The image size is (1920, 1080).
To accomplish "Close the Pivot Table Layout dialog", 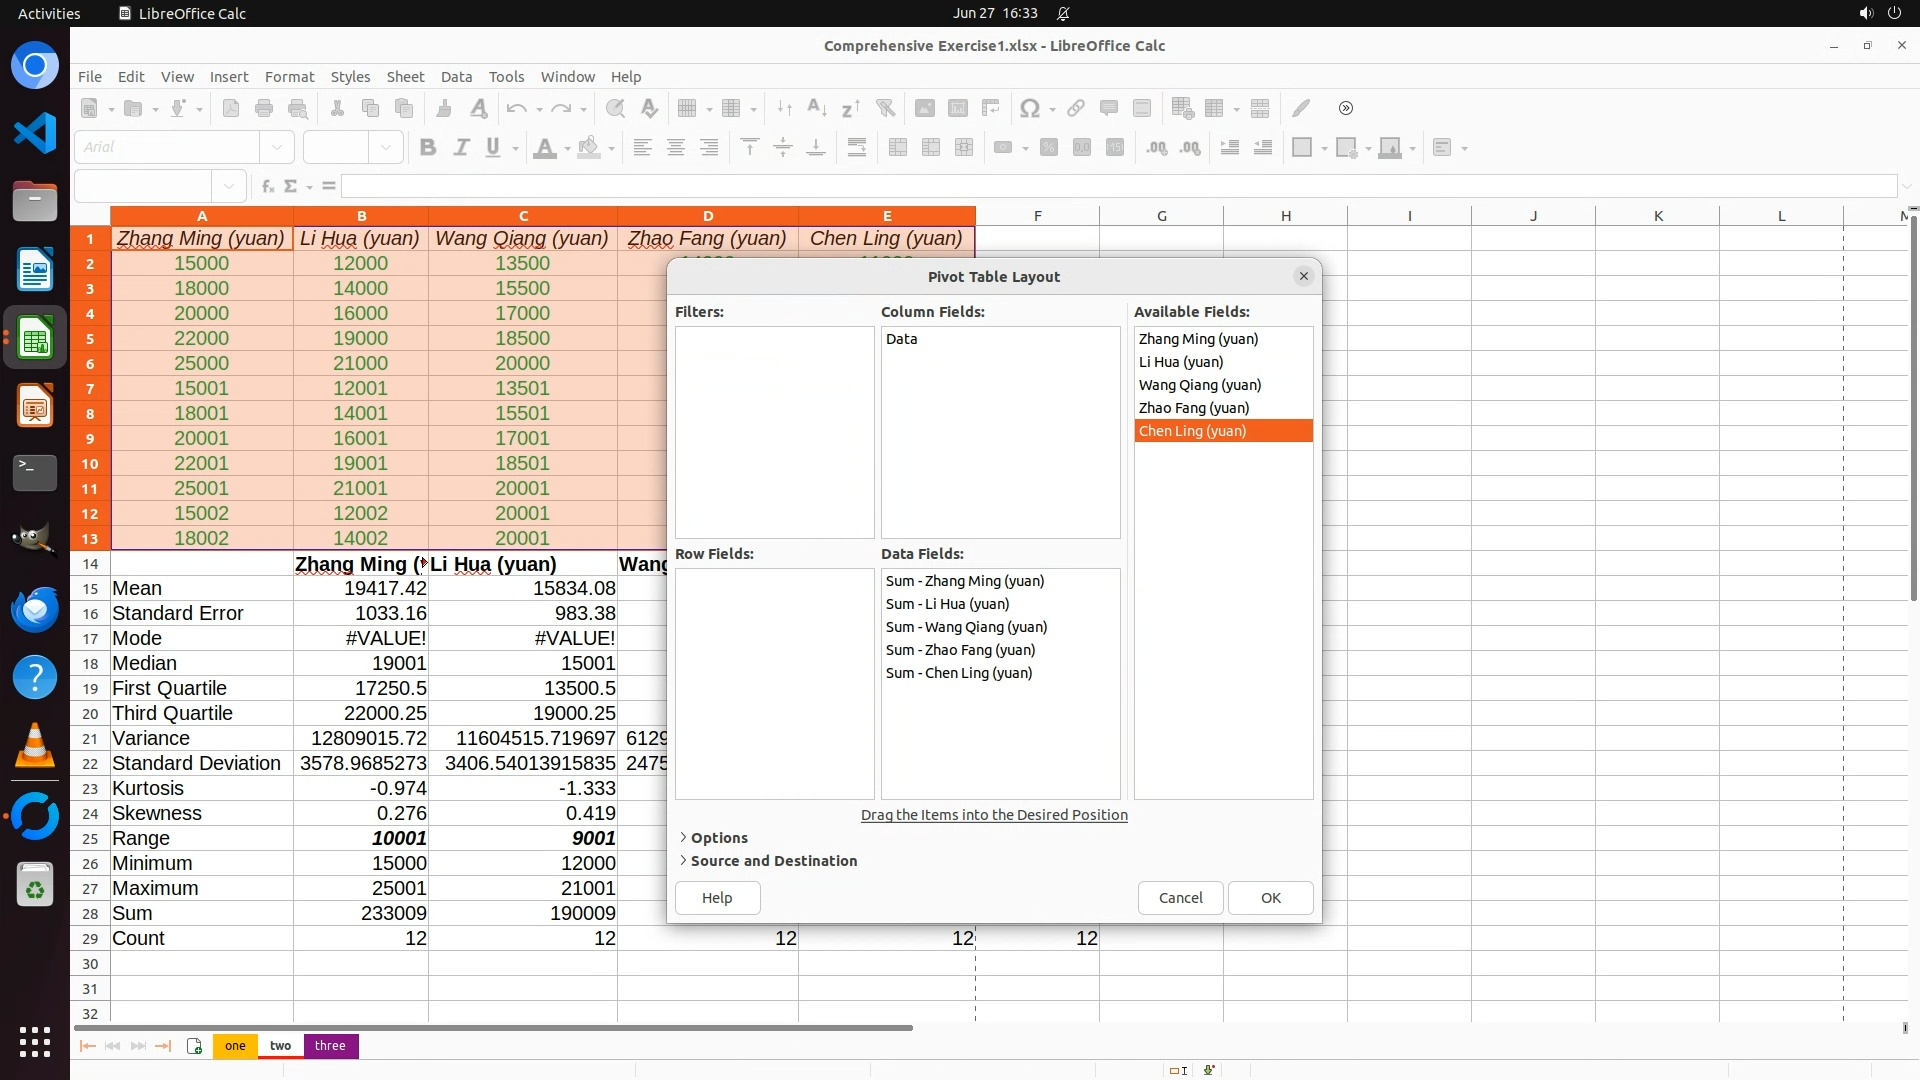I will [1303, 277].
